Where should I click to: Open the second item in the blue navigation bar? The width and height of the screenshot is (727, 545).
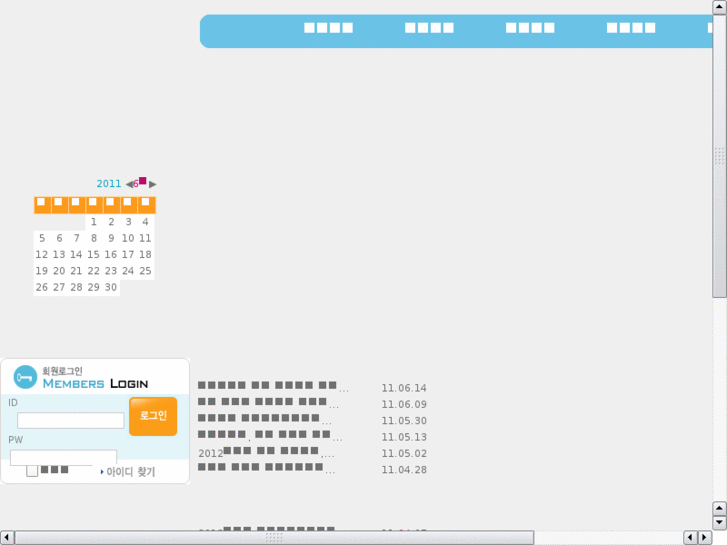coord(429,28)
